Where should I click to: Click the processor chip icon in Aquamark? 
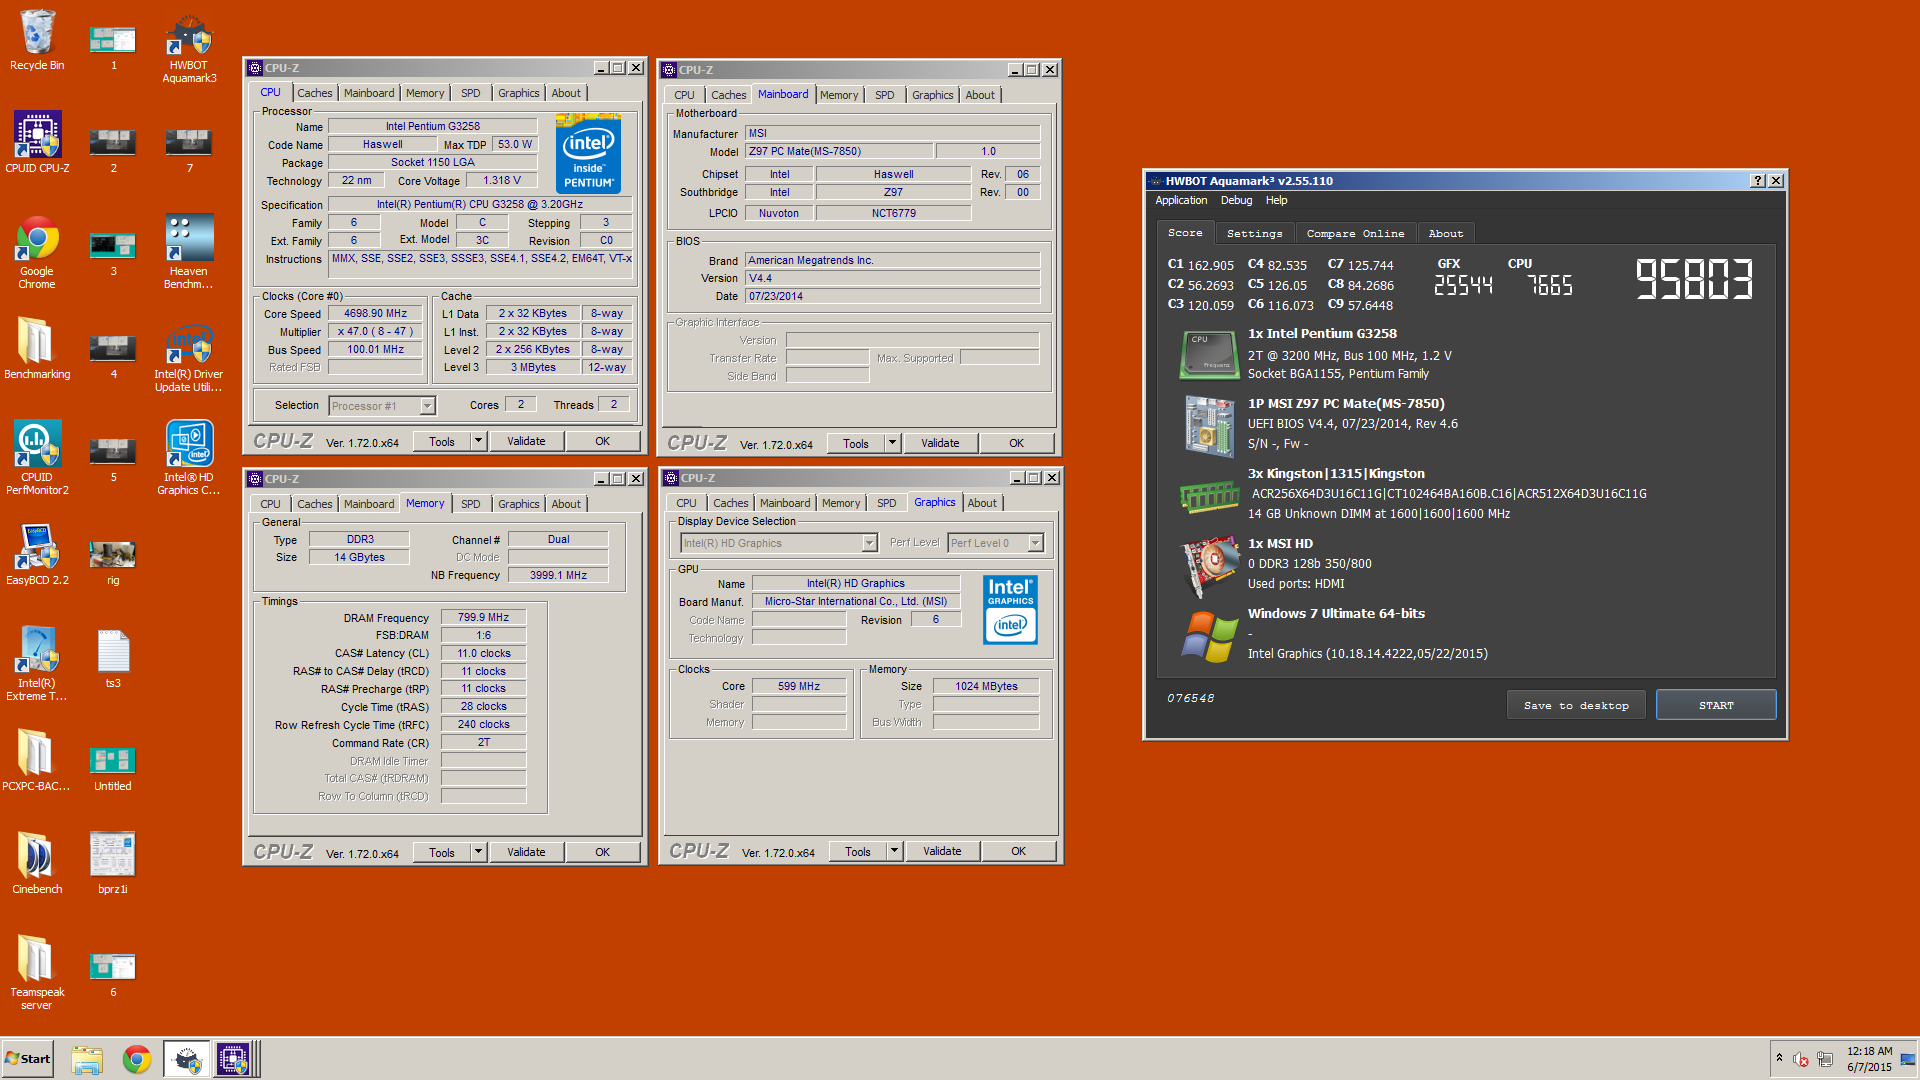pos(1208,355)
